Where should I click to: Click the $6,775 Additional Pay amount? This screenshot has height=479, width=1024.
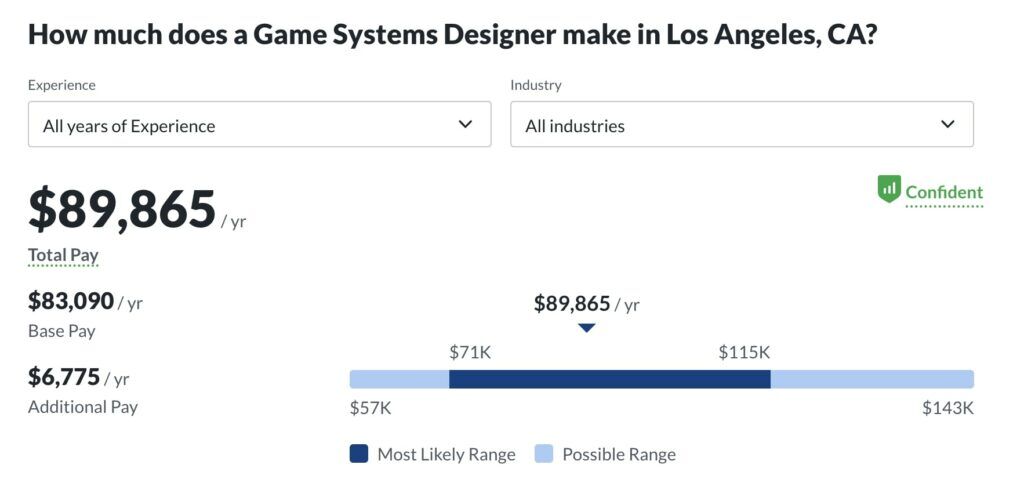(64, 377)
